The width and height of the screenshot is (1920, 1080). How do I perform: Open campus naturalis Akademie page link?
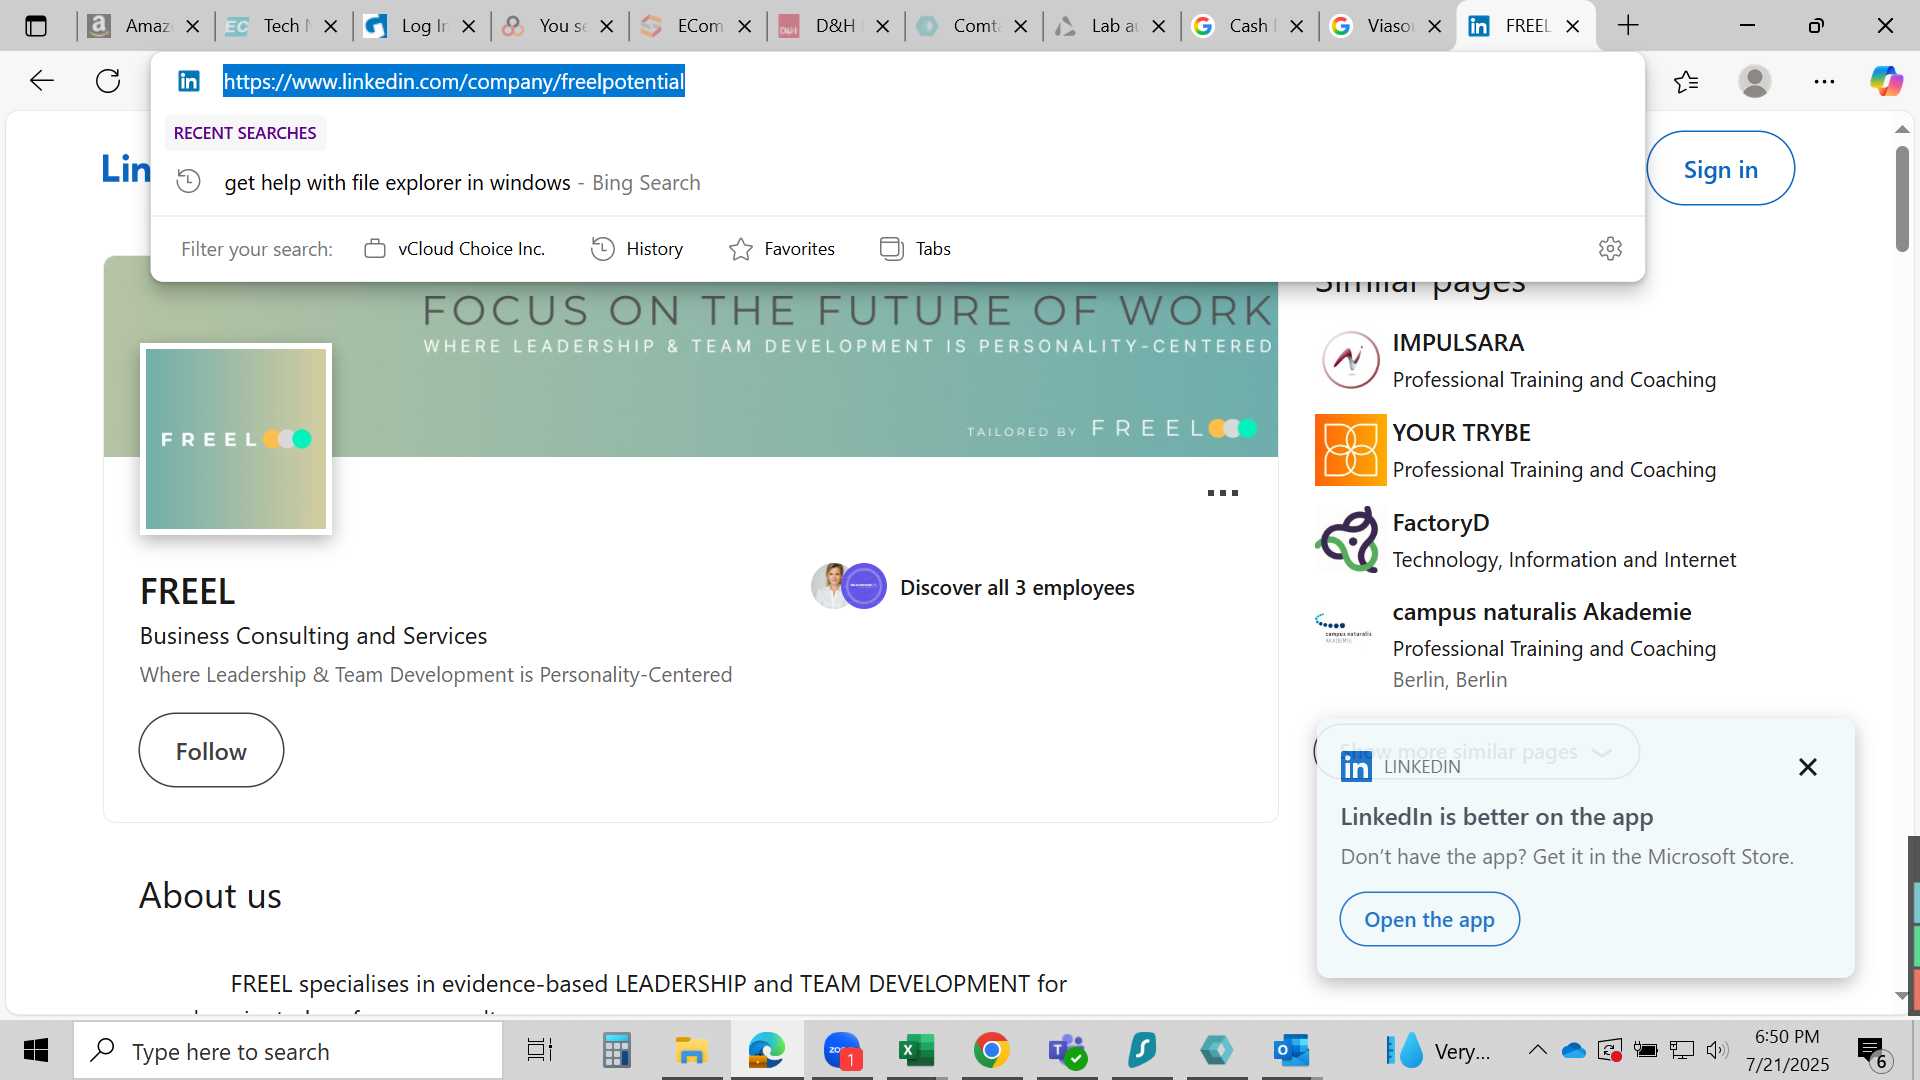[x=1542, y=612]
